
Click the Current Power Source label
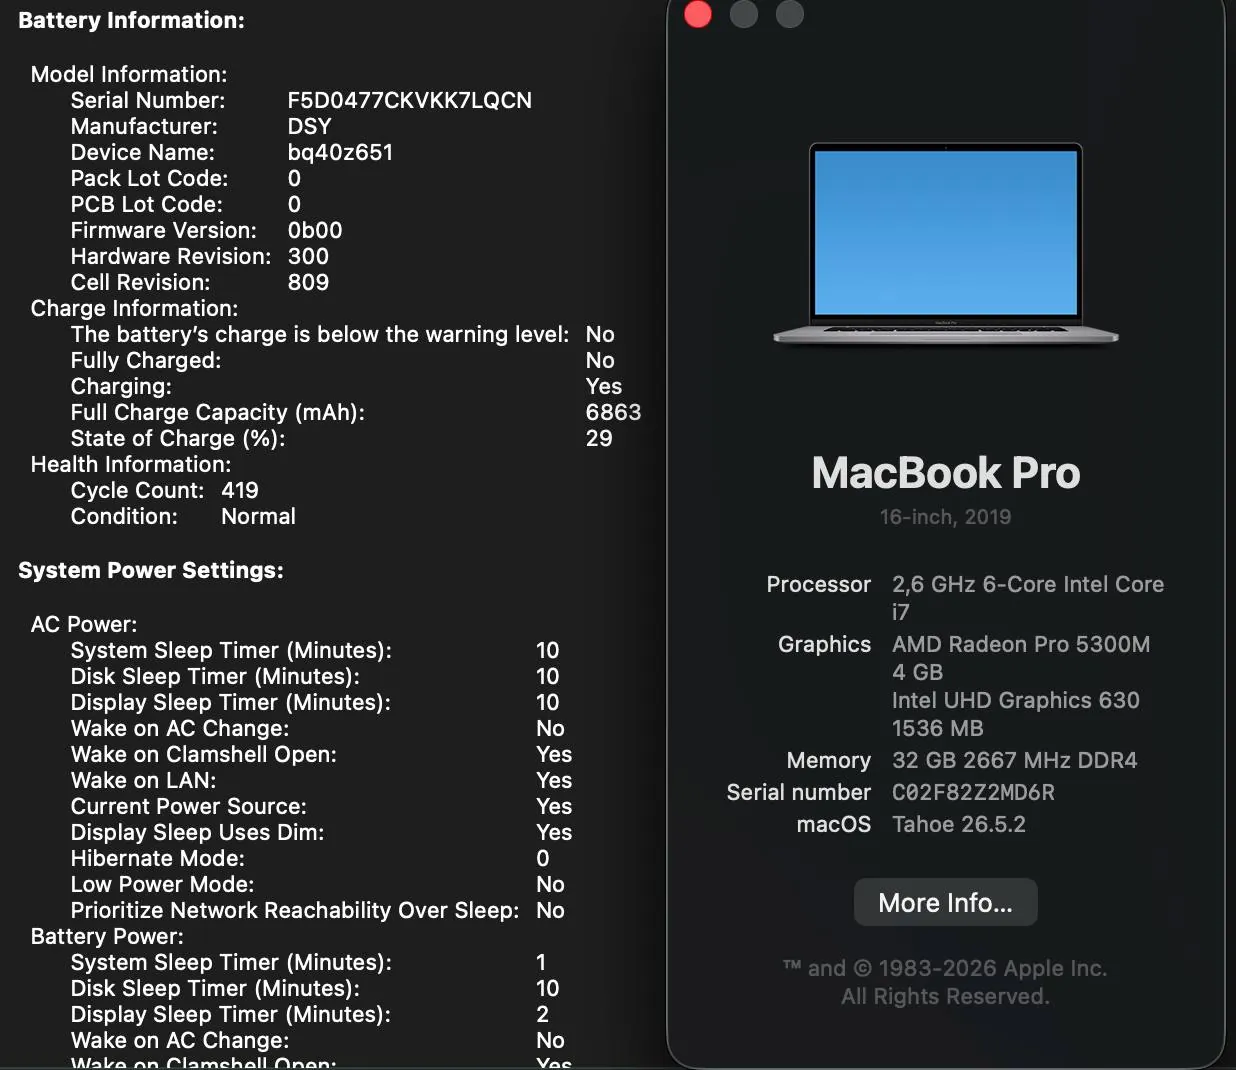click(188, 806)
